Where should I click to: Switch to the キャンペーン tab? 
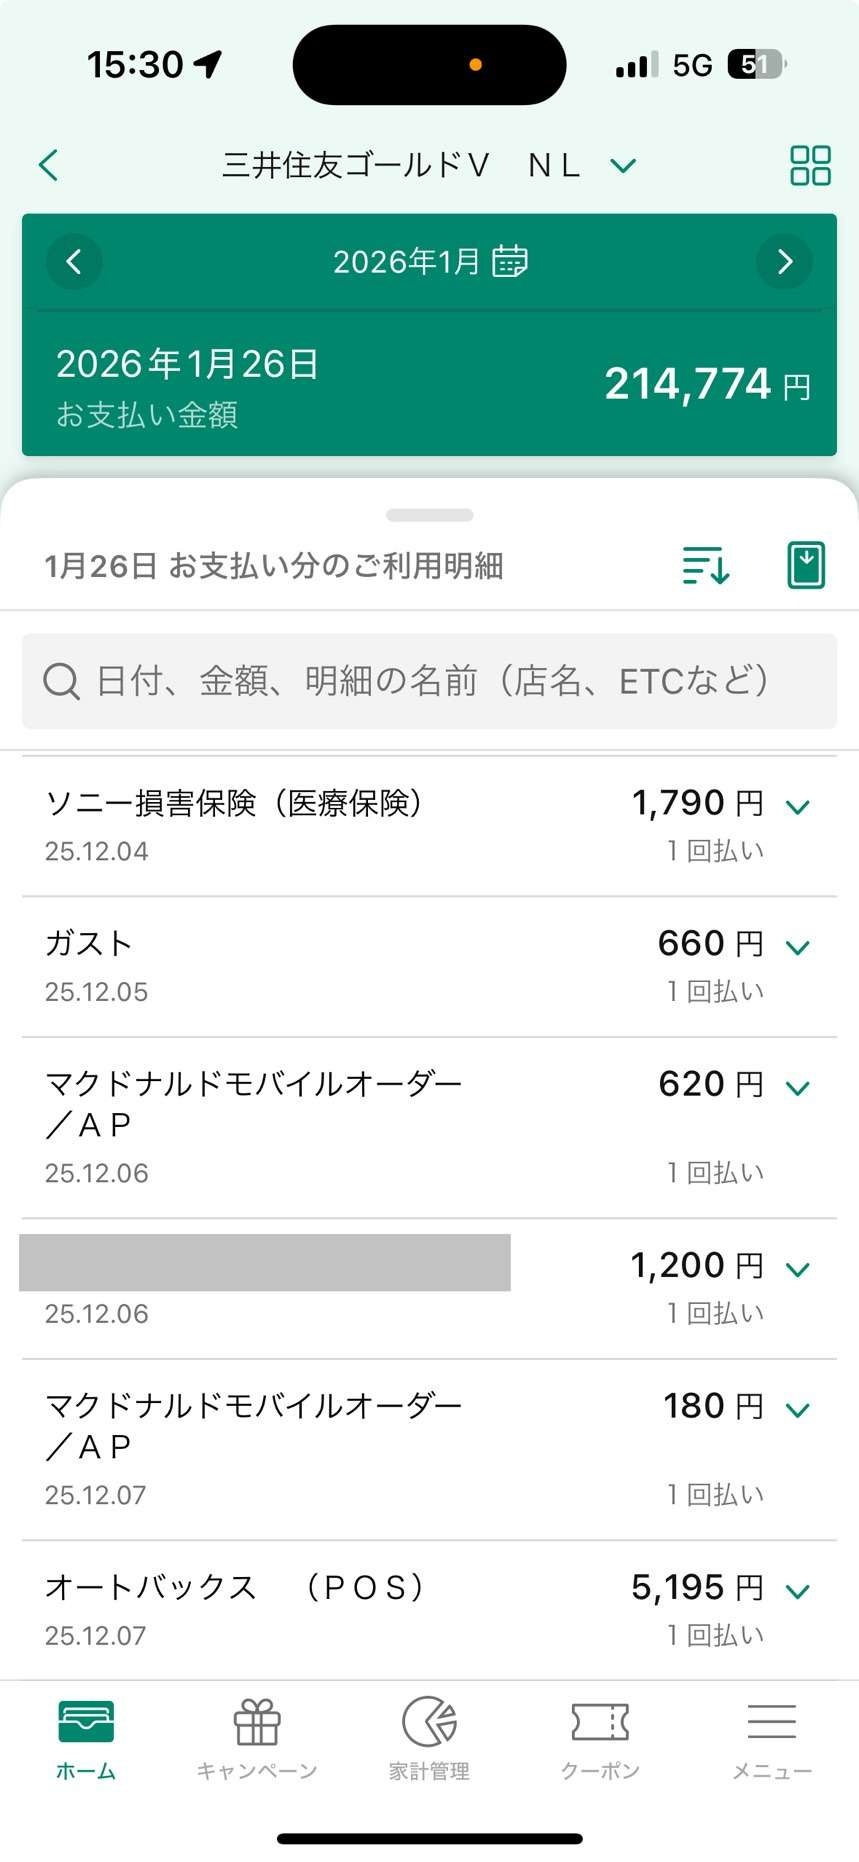(x=257, y=1741)
